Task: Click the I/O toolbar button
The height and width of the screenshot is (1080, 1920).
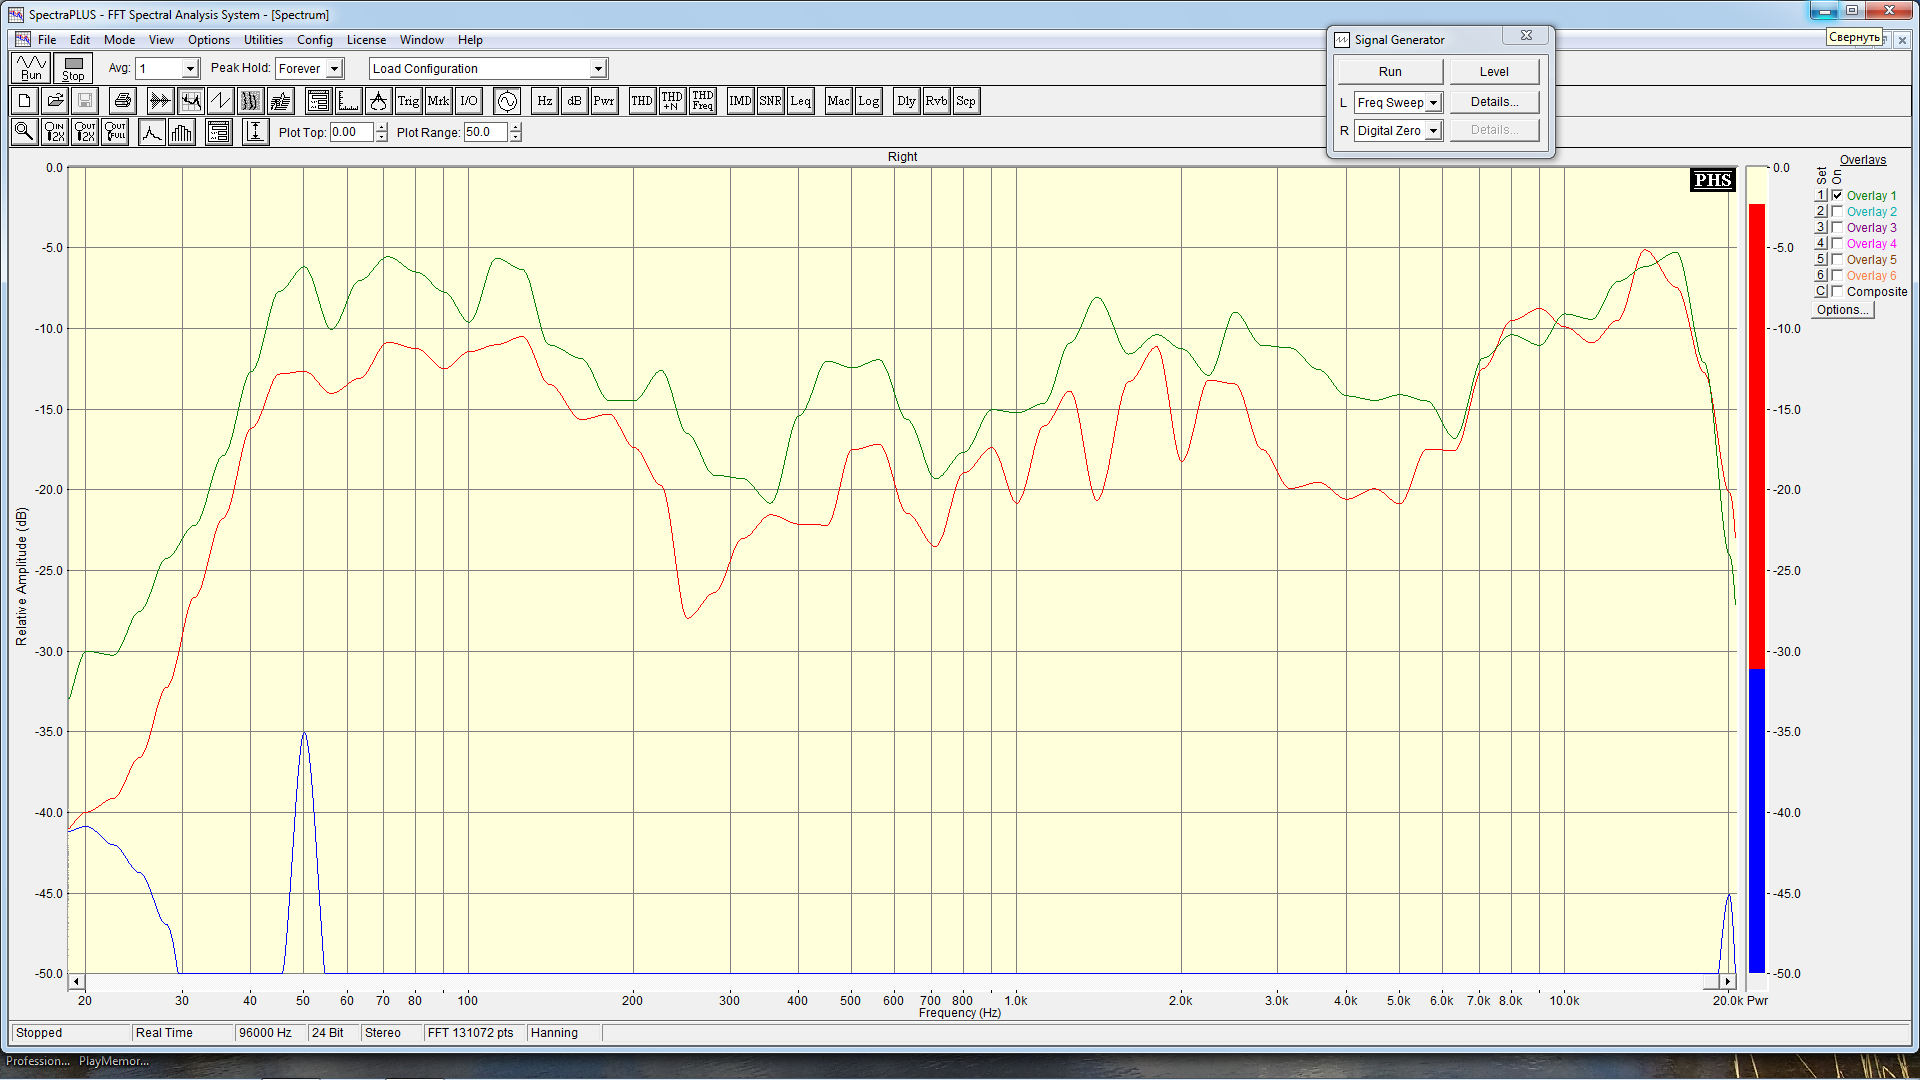Action: 468,101
